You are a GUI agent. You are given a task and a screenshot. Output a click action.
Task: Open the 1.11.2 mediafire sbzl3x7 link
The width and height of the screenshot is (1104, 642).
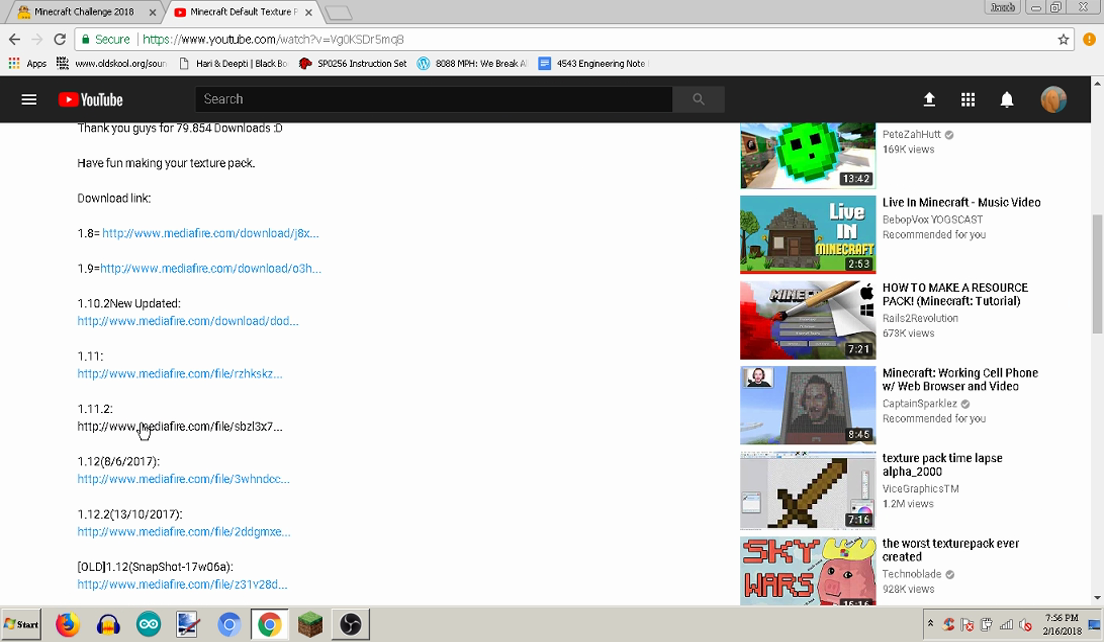click(x=180, y=427)
